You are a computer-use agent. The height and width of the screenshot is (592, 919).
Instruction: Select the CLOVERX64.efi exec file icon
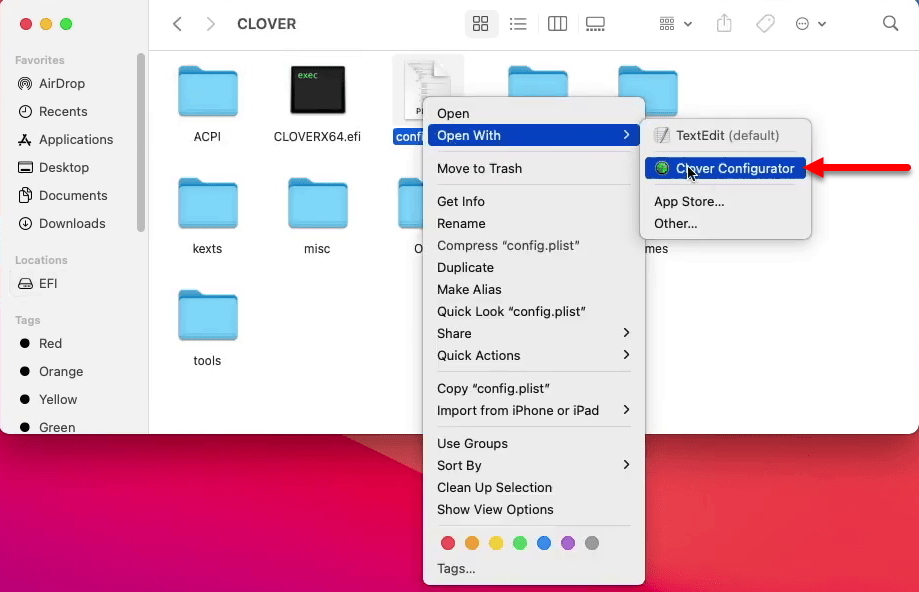(x=318, y=90)
